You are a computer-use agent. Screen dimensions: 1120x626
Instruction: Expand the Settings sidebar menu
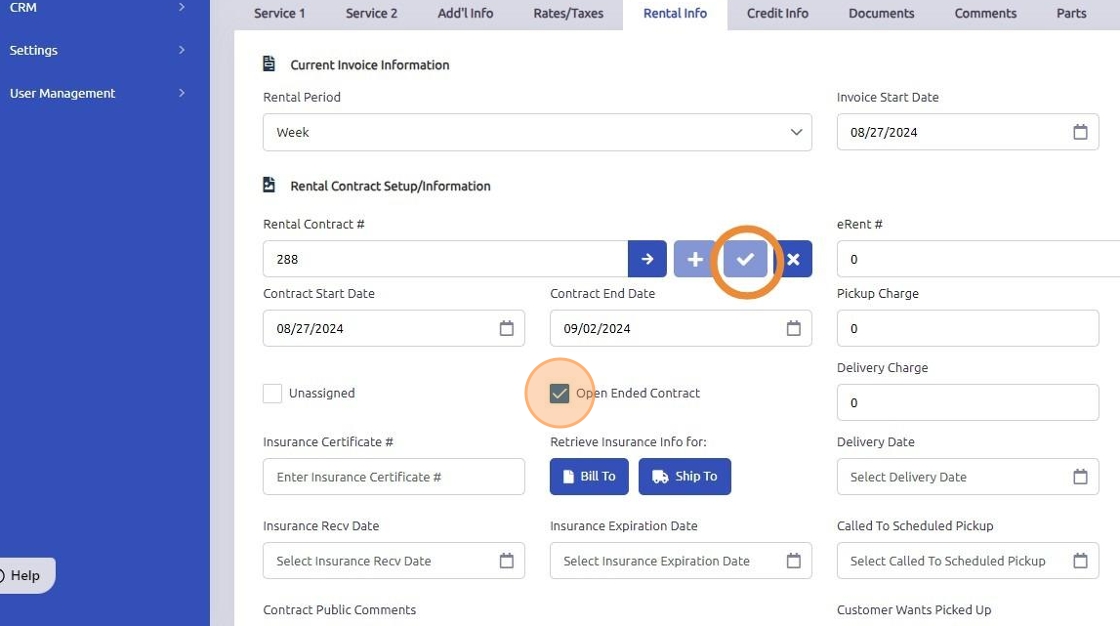click(97, 50)
